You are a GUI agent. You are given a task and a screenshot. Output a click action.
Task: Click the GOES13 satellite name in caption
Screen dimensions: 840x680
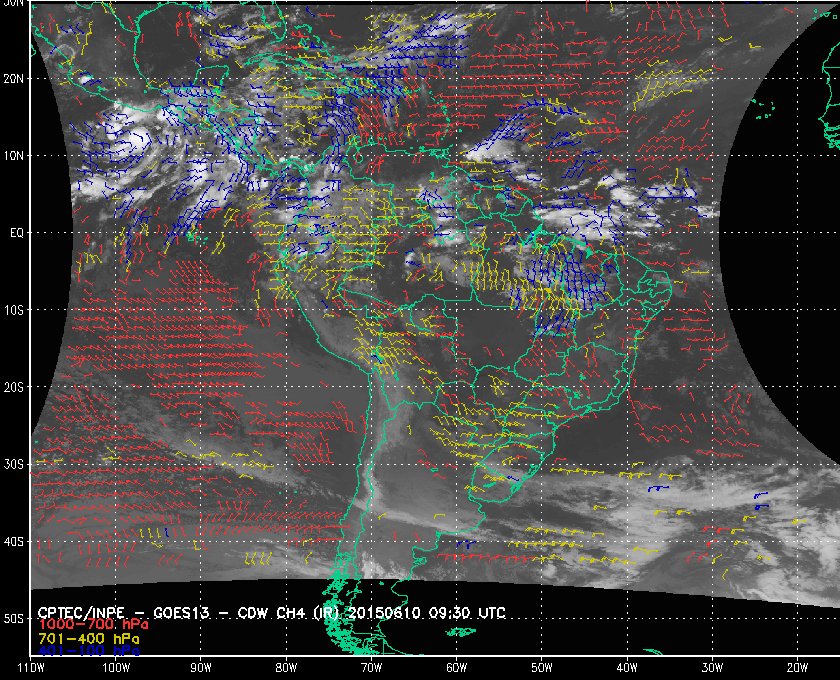pos(181,613)
